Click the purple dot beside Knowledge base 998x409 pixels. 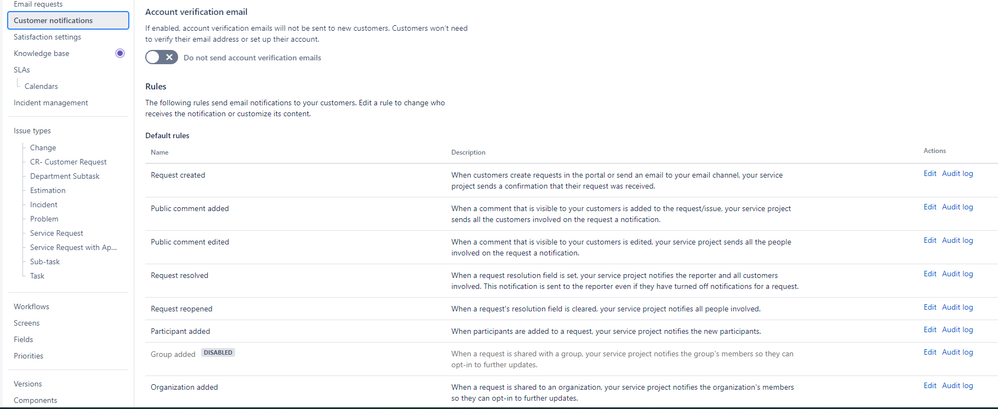pyautogui.click(x=120, y=53)
